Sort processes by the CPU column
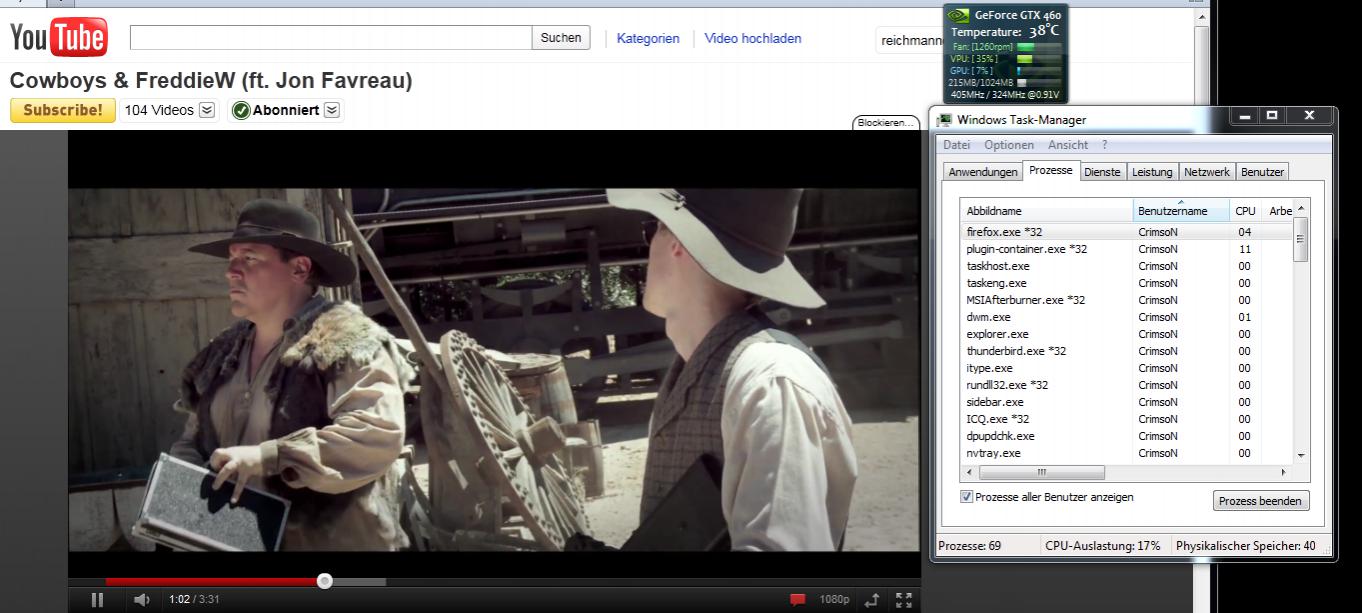1362x613 pixels. point(1245,211)
